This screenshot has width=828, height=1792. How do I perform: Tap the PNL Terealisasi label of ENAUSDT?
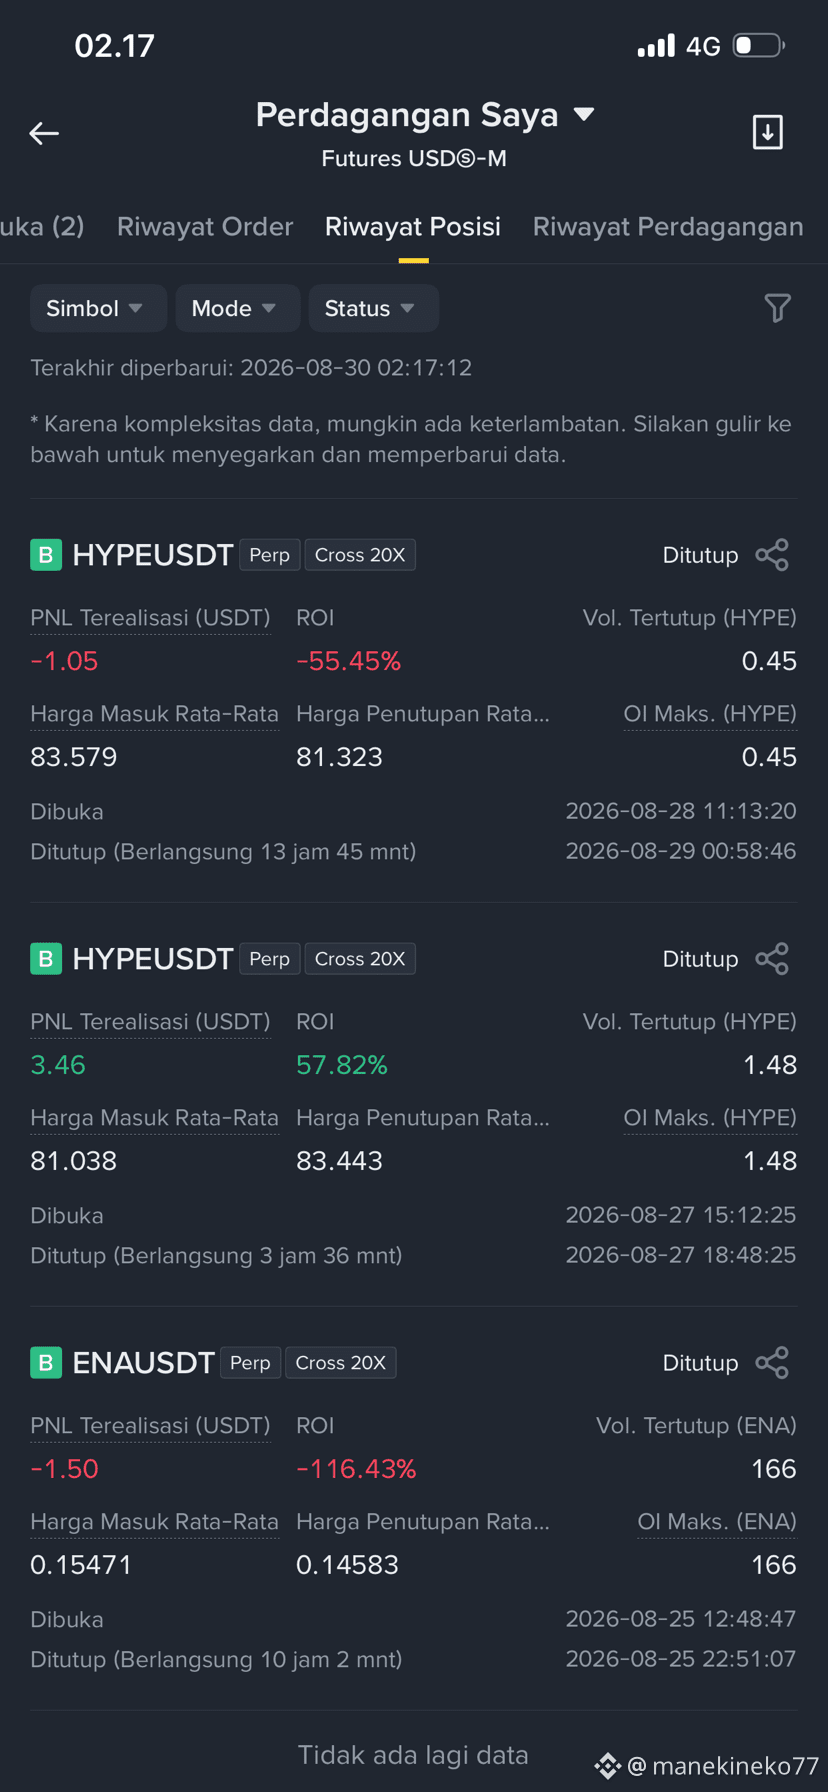click(x=150, y=1426)
